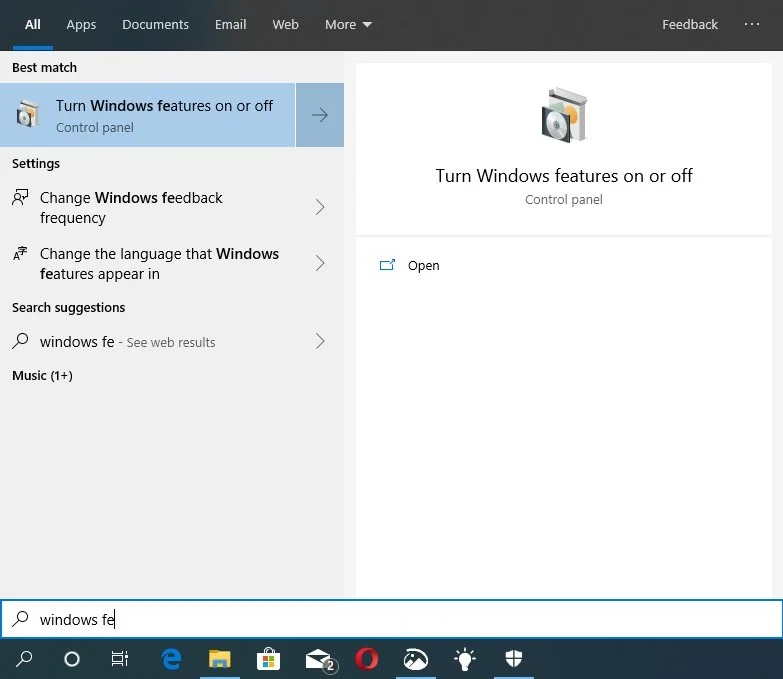Viewport: 783px width, 679px height.
Task: Expand arrow beside Turn Windows features result
Action: click(x=320, y=115)
